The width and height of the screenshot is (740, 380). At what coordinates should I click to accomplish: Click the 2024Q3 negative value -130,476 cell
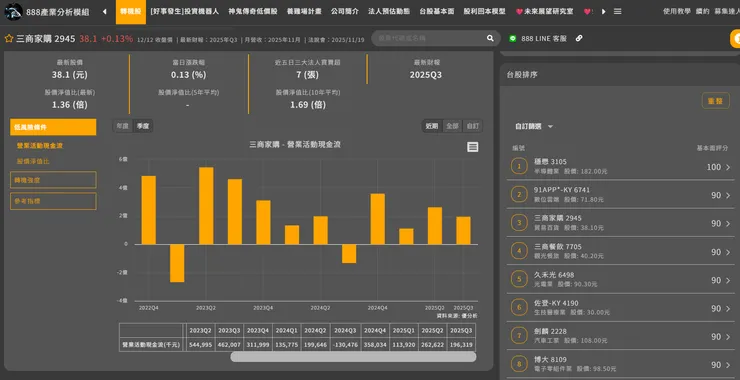[x=346, y=345]
